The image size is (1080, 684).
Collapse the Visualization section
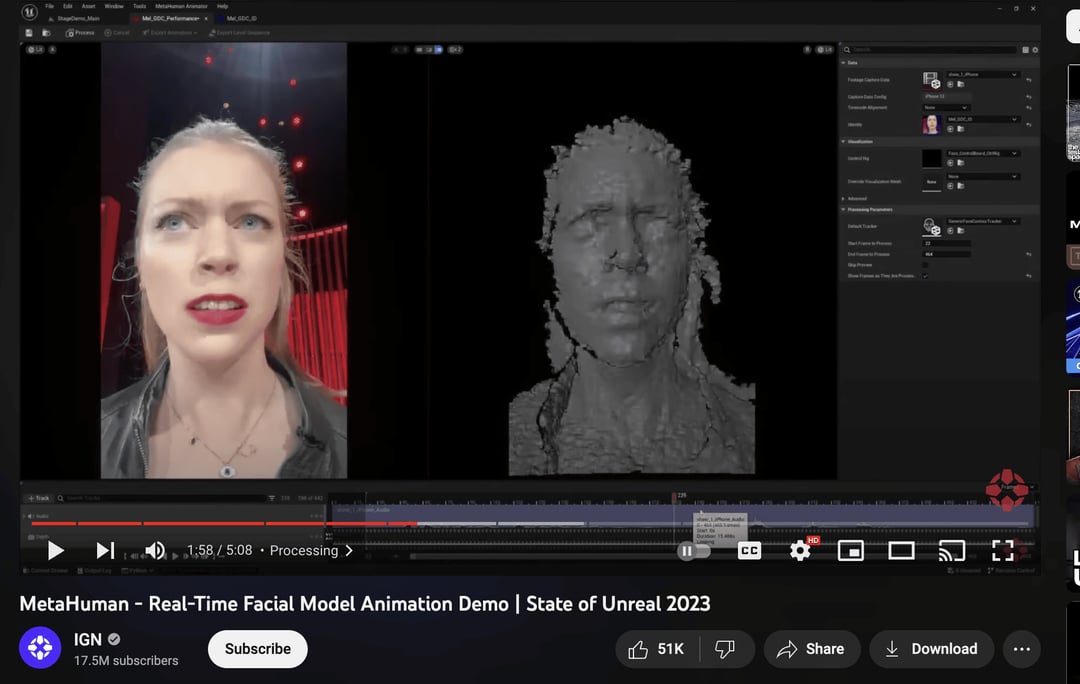pyautogui.click(x=844, y=141)
